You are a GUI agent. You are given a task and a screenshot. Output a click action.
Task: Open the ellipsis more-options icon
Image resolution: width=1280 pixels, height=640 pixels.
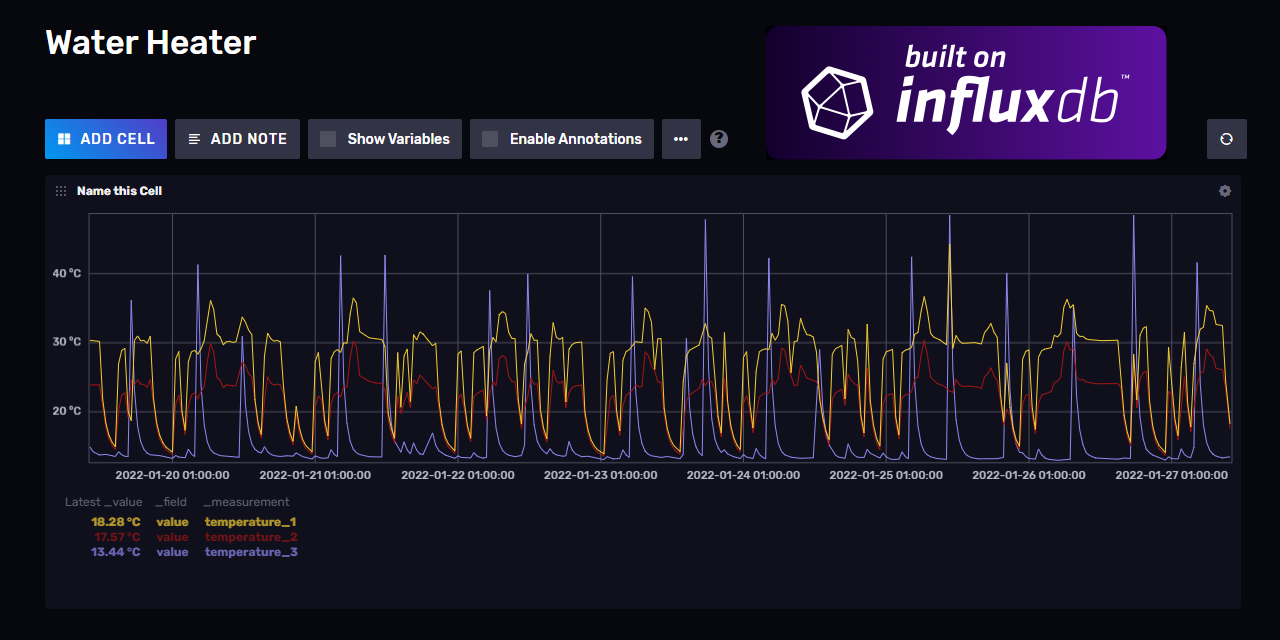pyautogui.click(x=681, y=138)
